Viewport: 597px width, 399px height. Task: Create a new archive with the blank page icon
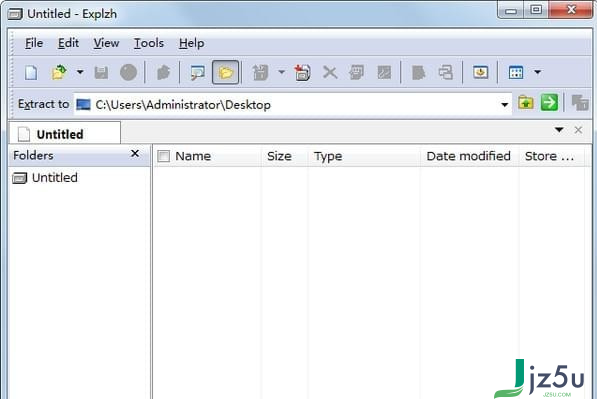(31, 72)
